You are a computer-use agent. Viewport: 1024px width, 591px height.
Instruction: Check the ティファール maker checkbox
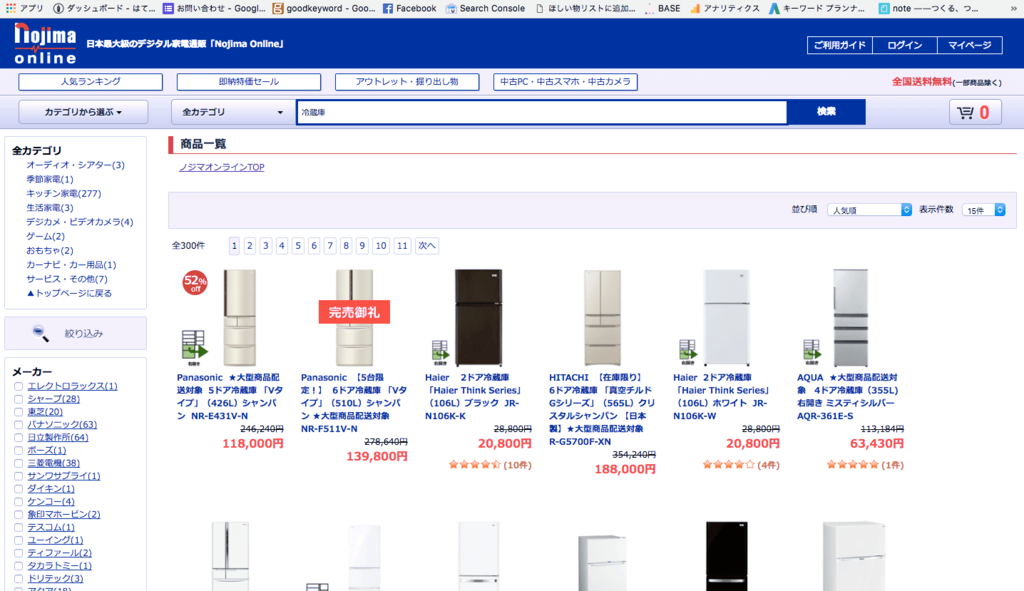(18, 553)
